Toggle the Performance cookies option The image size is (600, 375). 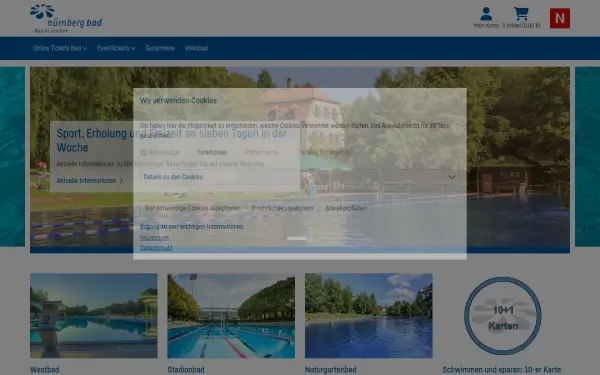[261, 152]
